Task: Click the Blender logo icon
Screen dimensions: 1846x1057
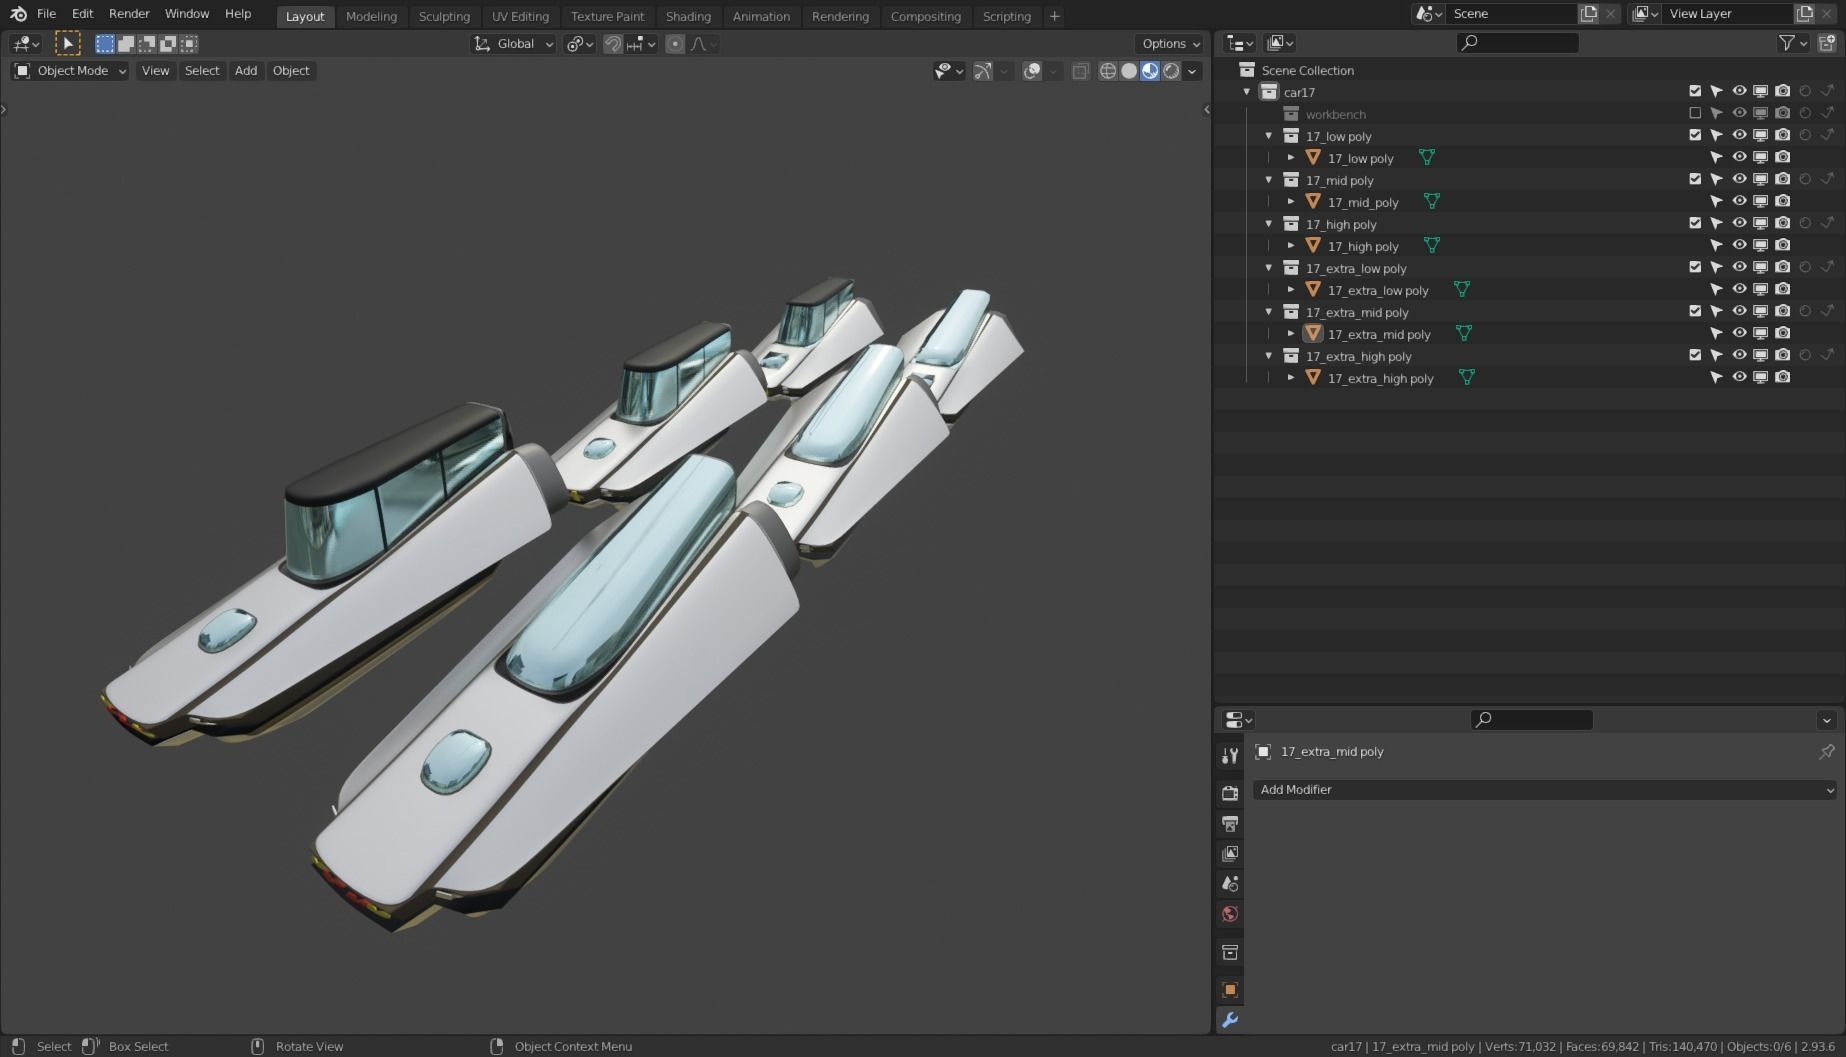Action: pos(18,14)
